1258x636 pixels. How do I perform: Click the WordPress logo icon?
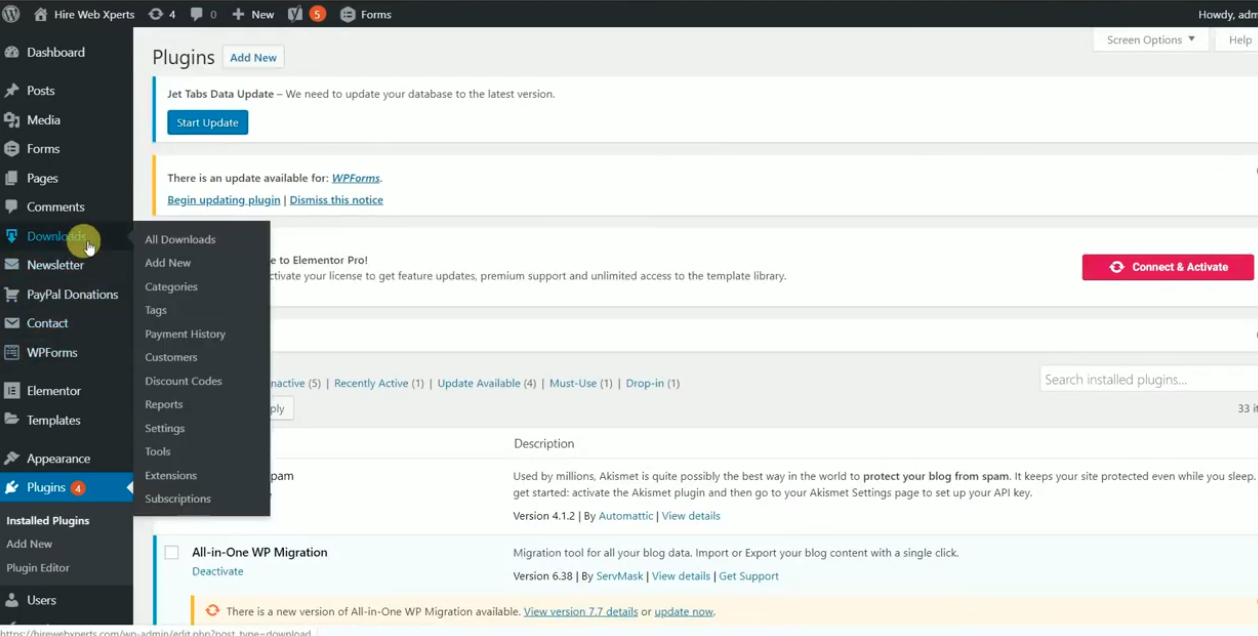click(11, 14)
